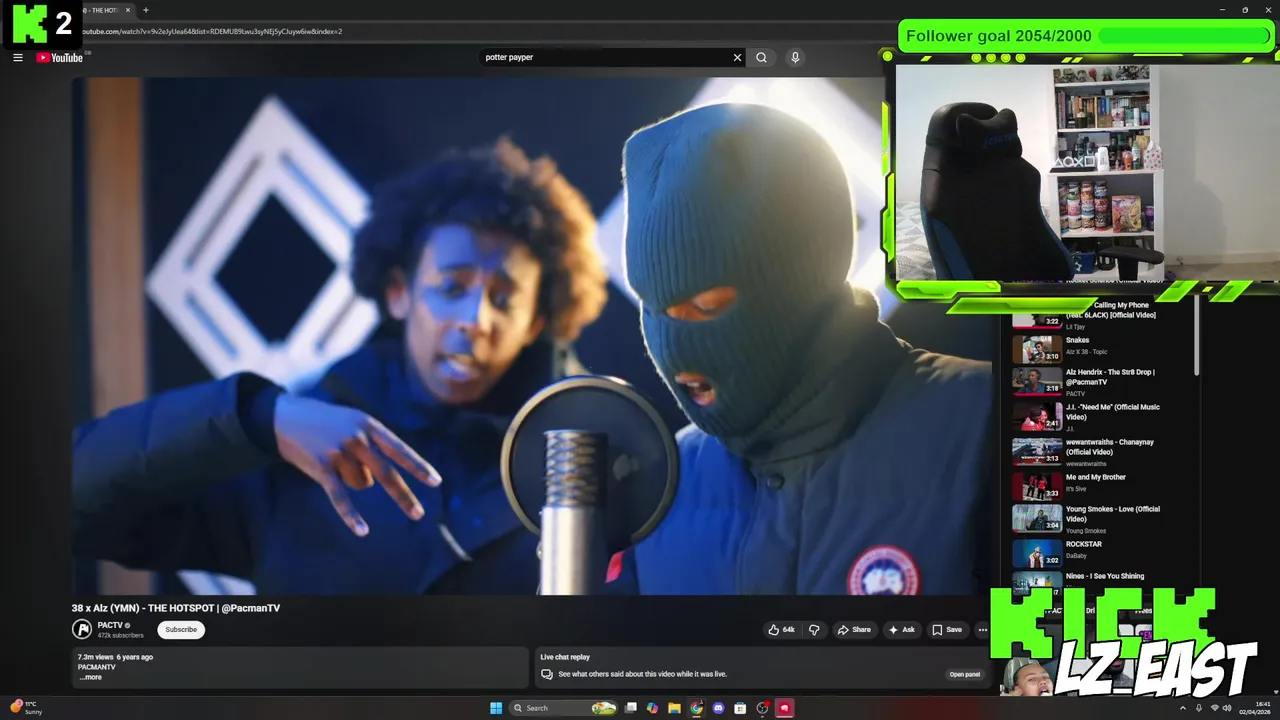Open network settings from the tray
Screen dimensions: 1280x720
click(x=1215, y=708)
